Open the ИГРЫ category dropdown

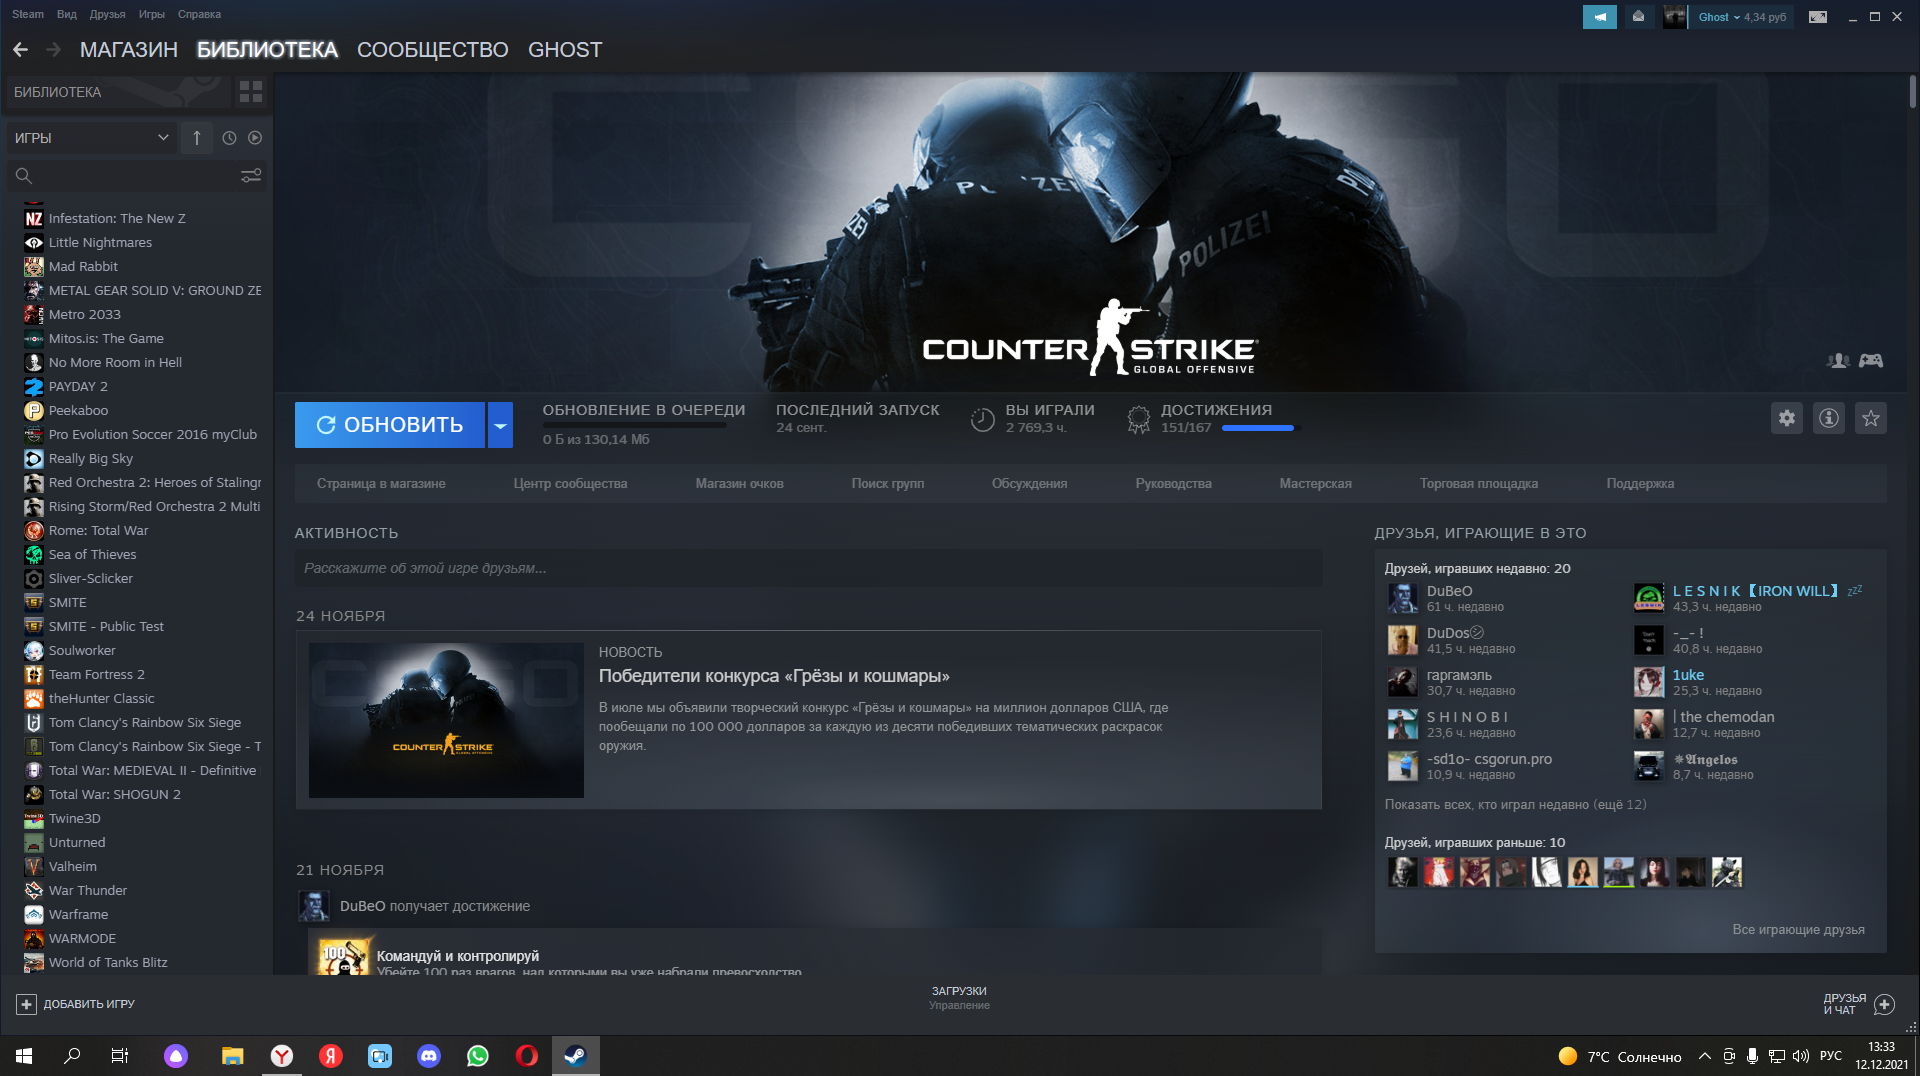[x=91, y=138]
